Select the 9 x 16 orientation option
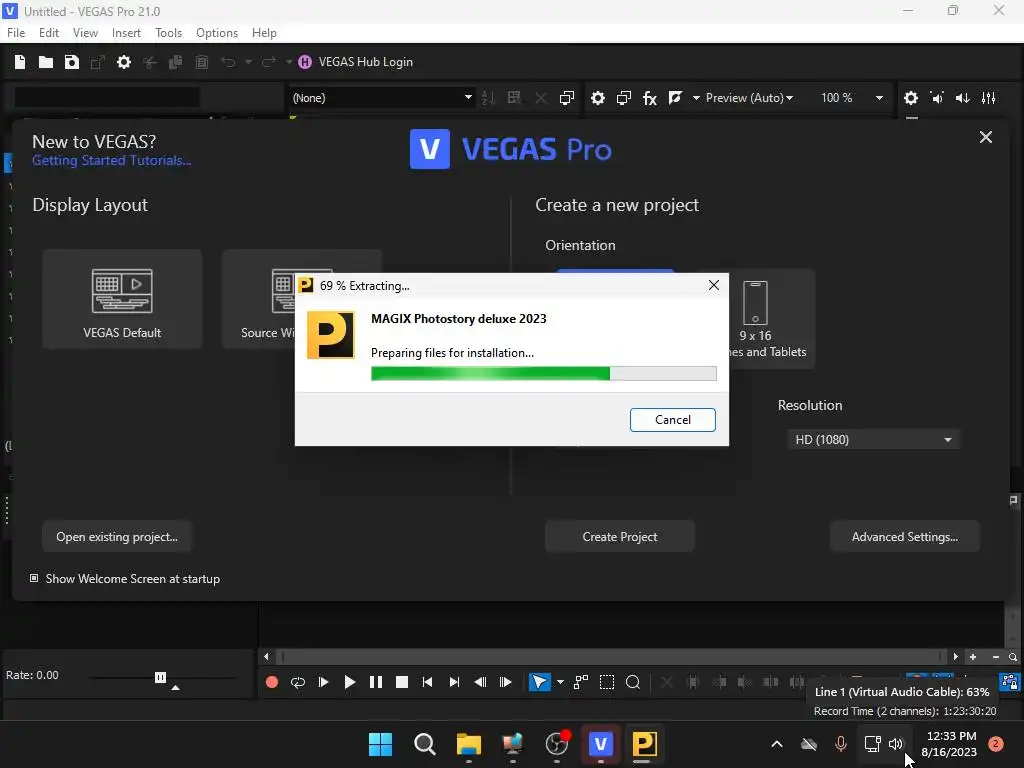 [756, 319]
